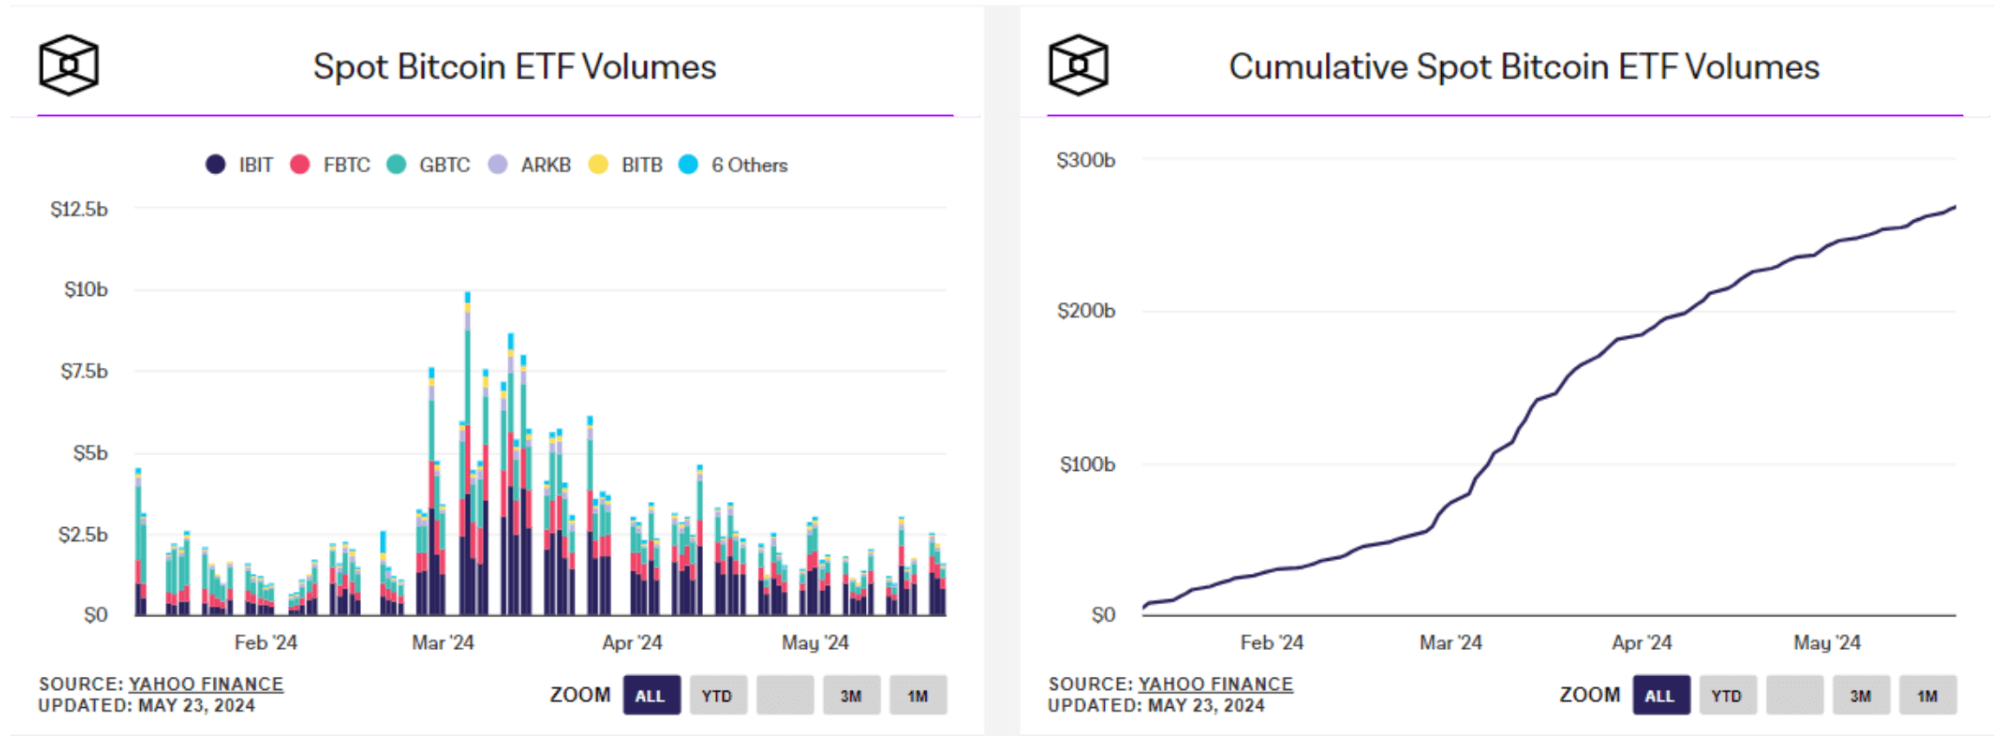Image resolution: width=2002 pixels, height=746 pixels.
Task: Click The Block logo on cumulative chart
Action: pyautogui.click(x=1078, y=66)
